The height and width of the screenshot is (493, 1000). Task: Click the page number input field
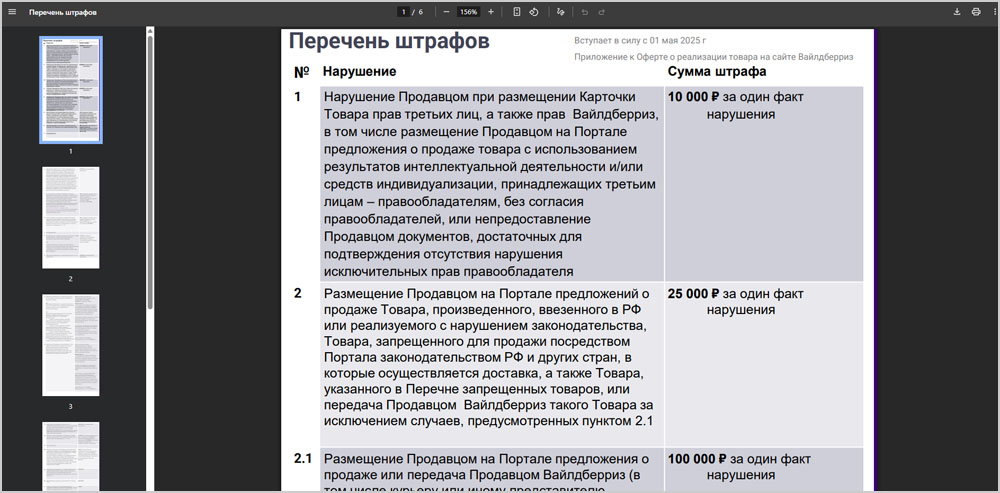click(403, 12)
